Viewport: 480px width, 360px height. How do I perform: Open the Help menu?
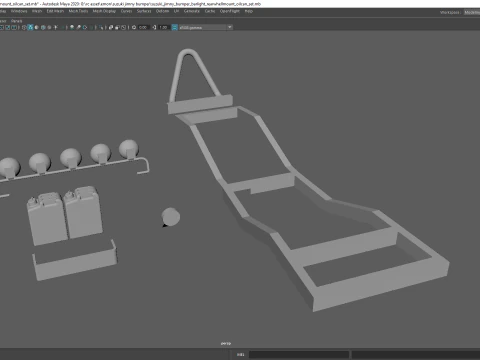(x=249, y=11)
